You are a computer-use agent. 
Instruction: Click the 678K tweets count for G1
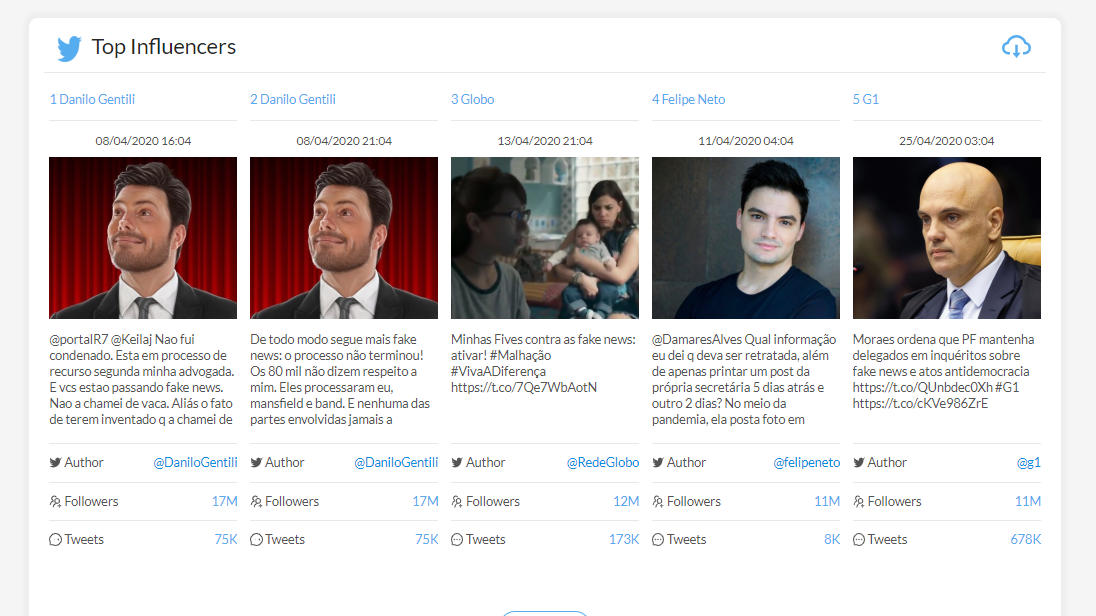pos(1025,540)
